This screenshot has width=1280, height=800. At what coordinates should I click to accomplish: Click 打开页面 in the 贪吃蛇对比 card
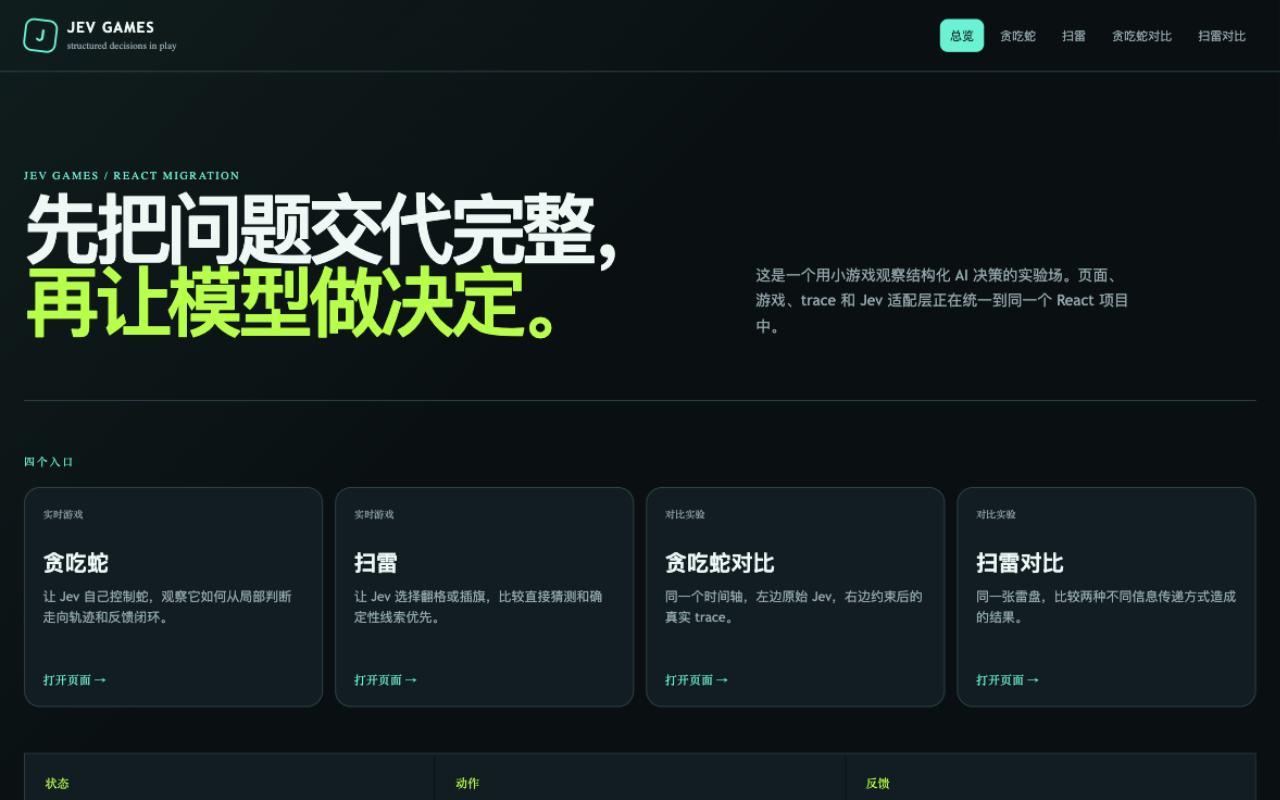point(697,680)
